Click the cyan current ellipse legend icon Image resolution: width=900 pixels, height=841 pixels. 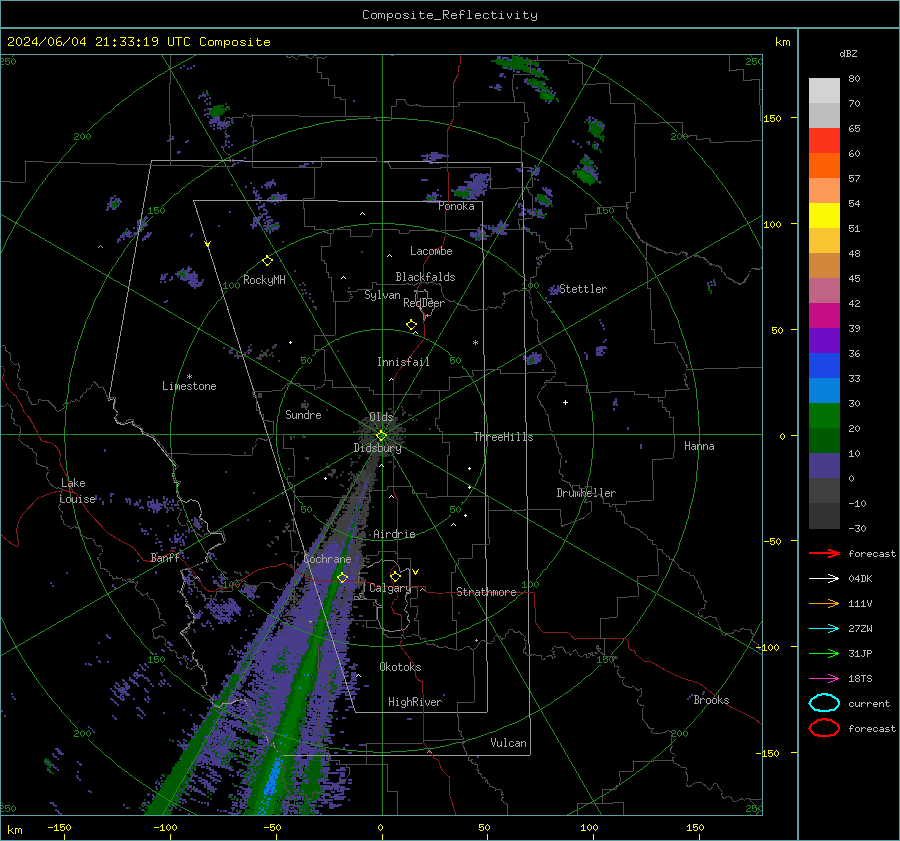point(824,703)
